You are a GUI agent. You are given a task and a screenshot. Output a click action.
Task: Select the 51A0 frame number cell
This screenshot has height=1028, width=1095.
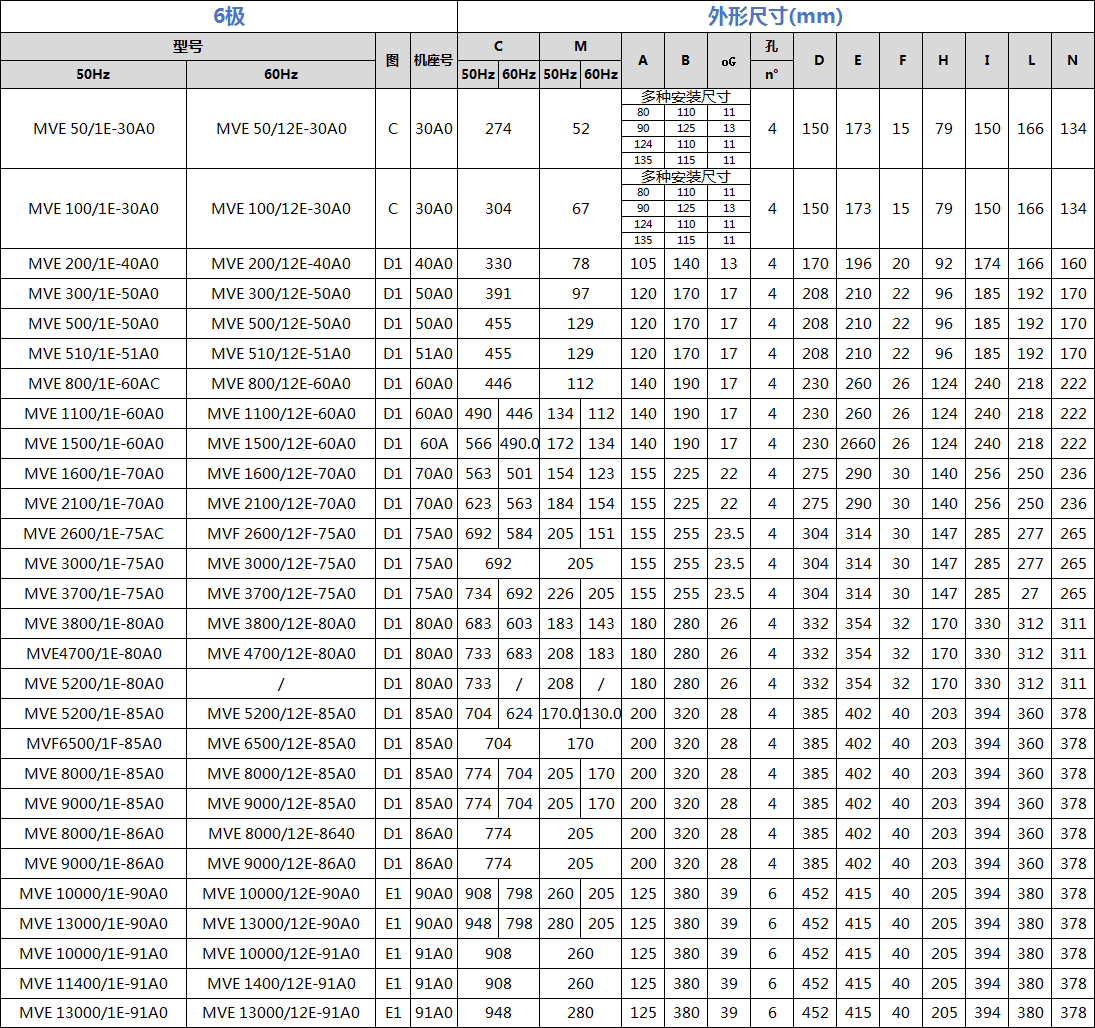(x=433, y=354)
